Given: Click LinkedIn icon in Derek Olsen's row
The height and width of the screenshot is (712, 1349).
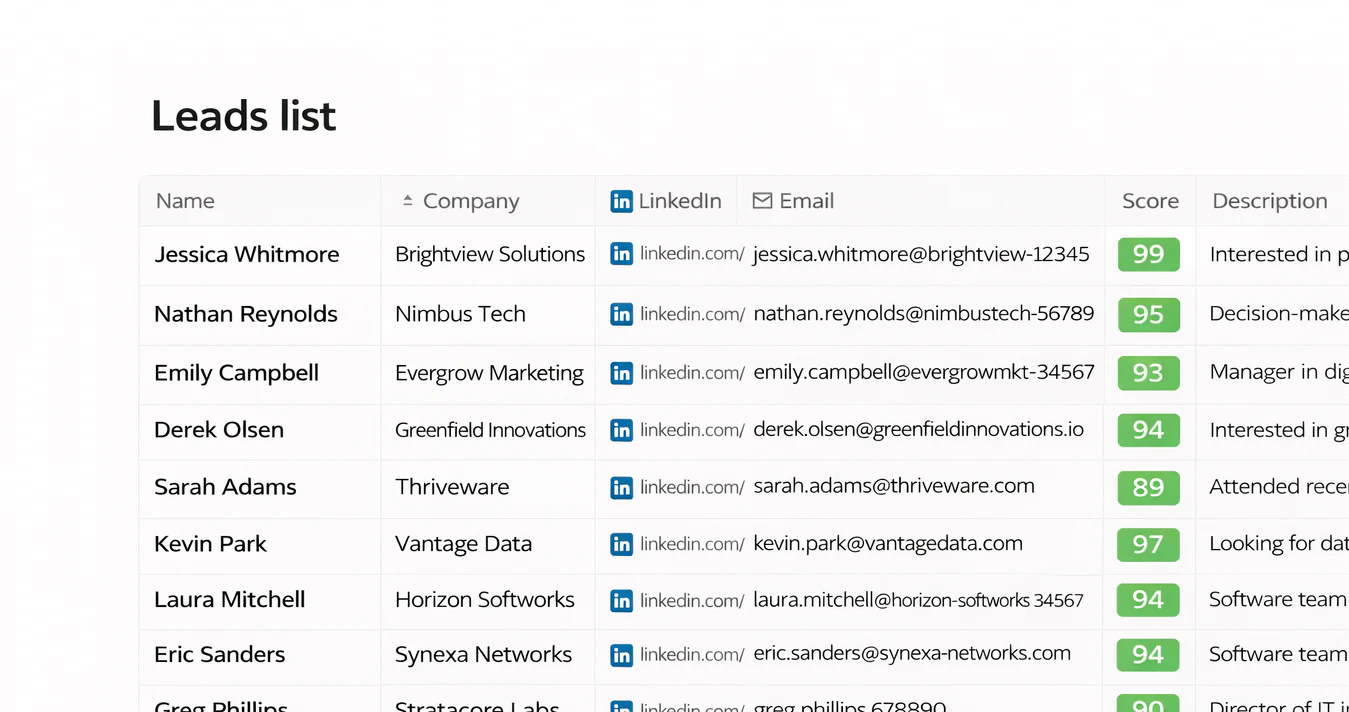Looking at the screenshot, I should 621,430.
